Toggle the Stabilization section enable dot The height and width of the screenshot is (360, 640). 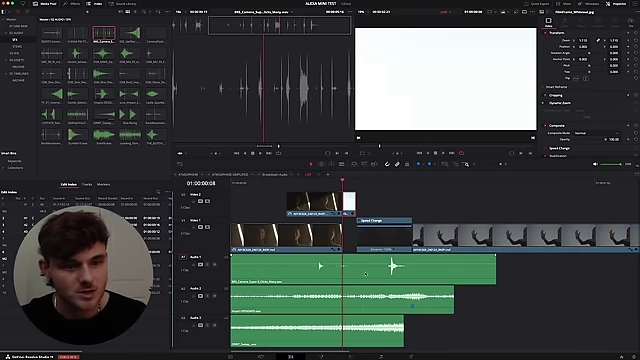tap(545, 156)
